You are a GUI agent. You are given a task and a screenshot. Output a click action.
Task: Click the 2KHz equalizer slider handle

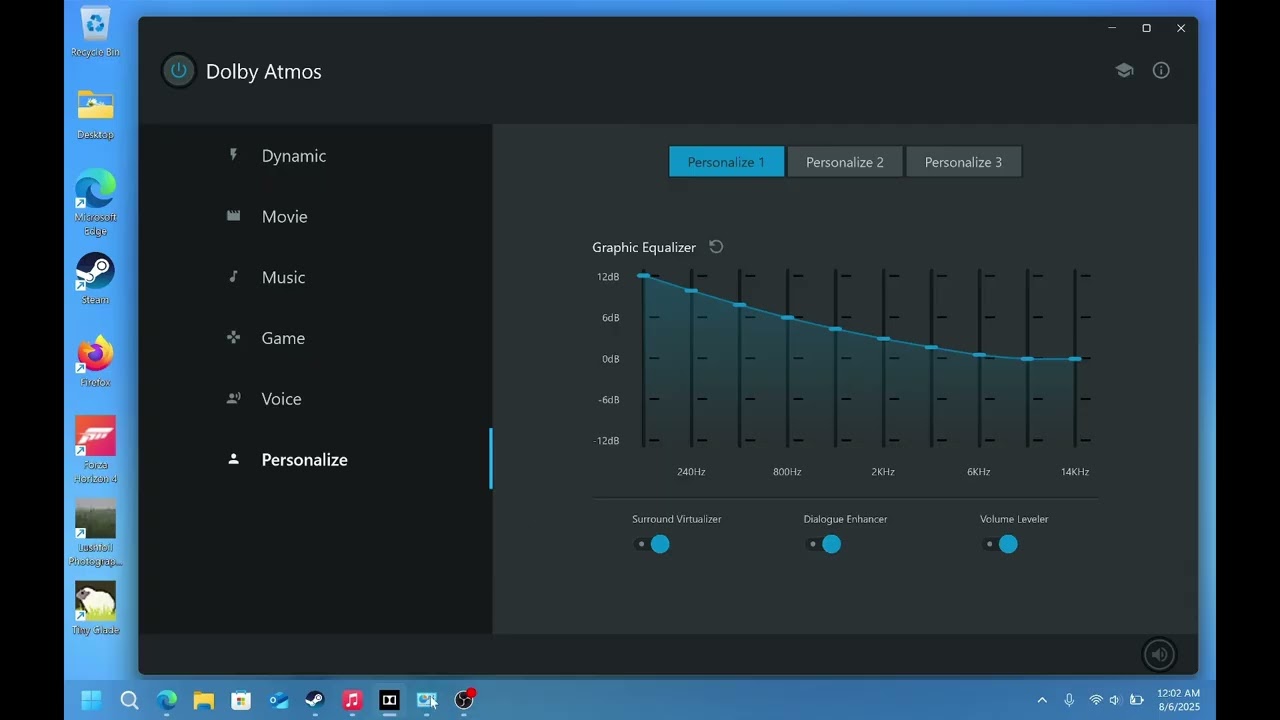(x=883, y=339)
